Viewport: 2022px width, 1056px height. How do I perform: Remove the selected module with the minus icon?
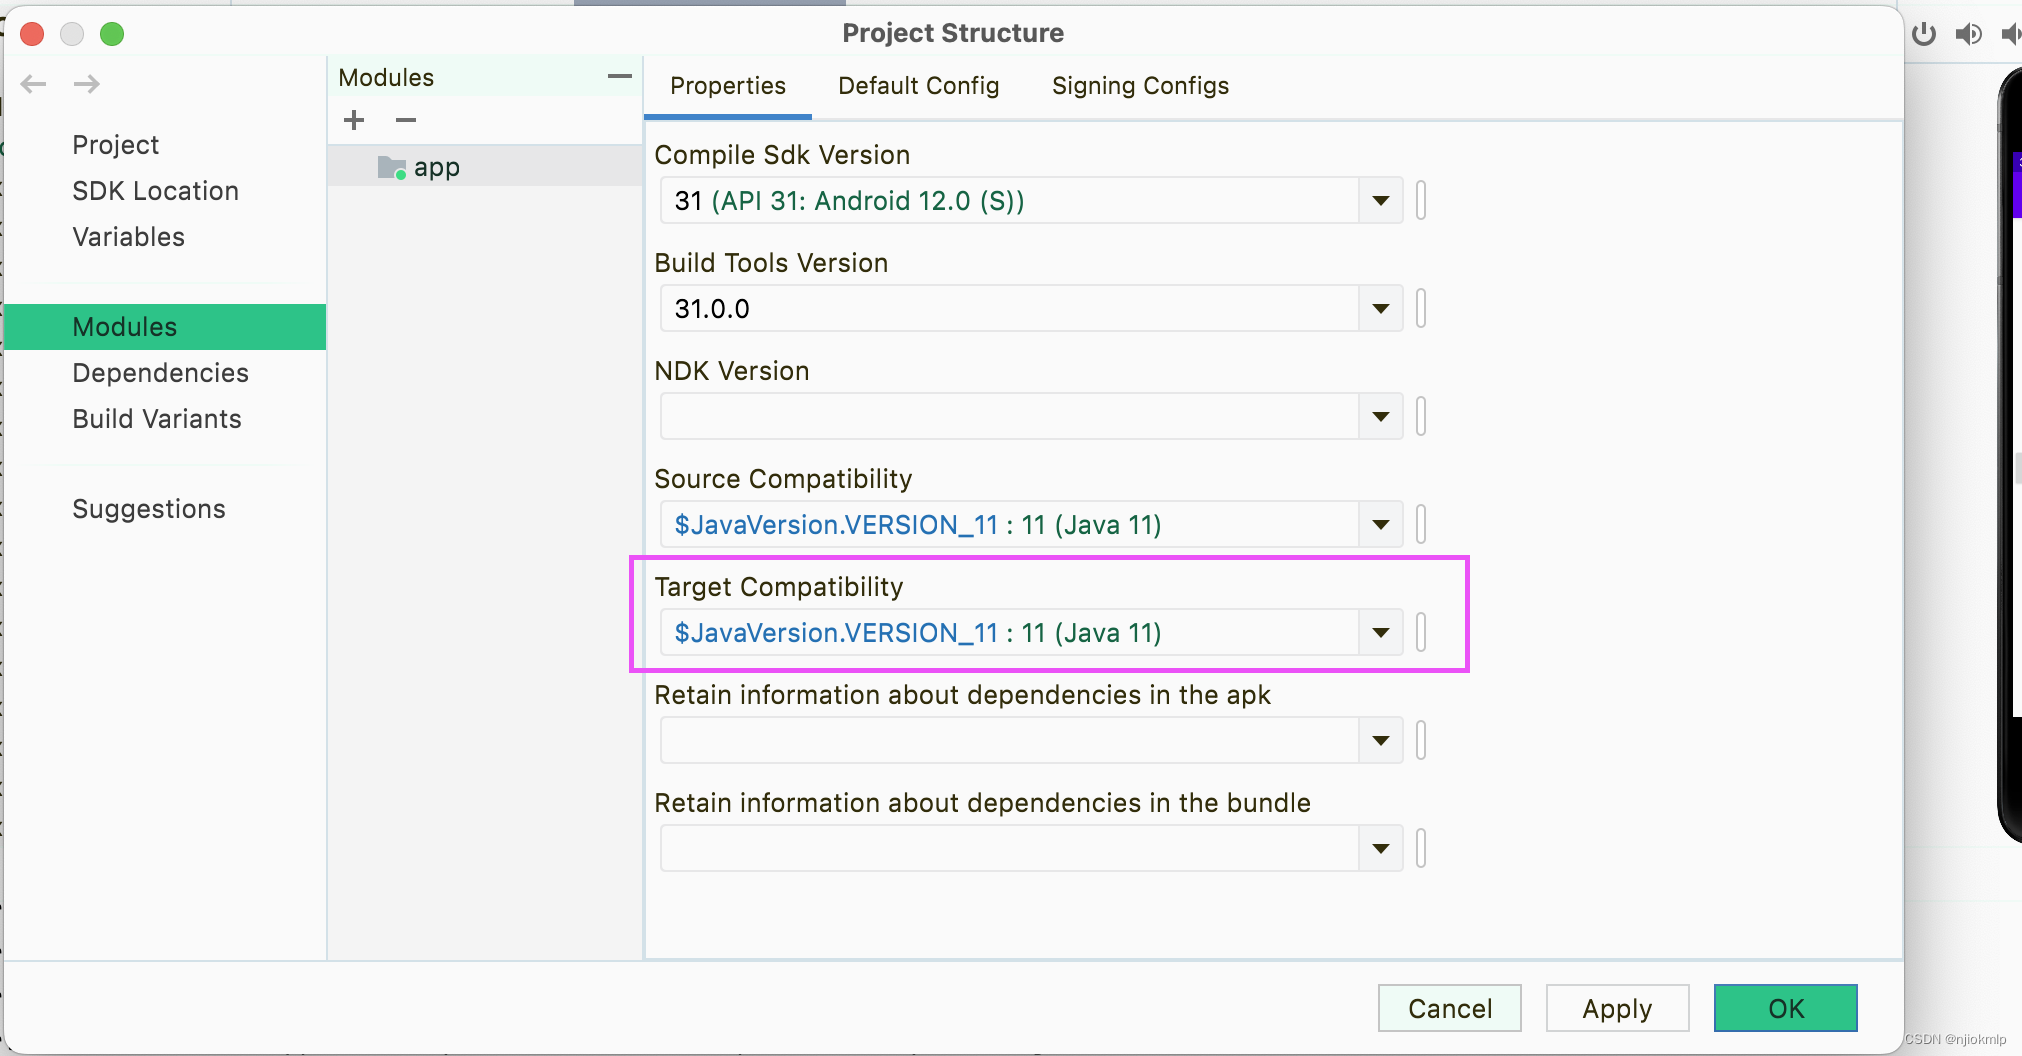[x=405, y=120]
